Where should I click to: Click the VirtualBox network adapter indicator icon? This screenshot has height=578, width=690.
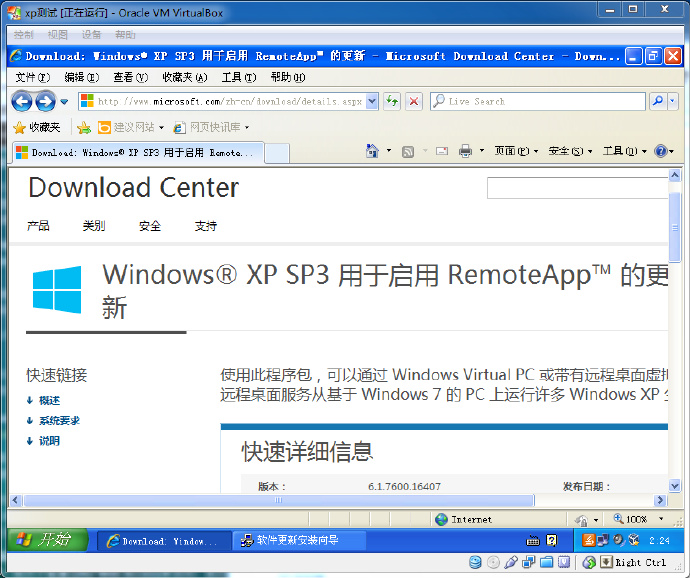pos(529,562)
